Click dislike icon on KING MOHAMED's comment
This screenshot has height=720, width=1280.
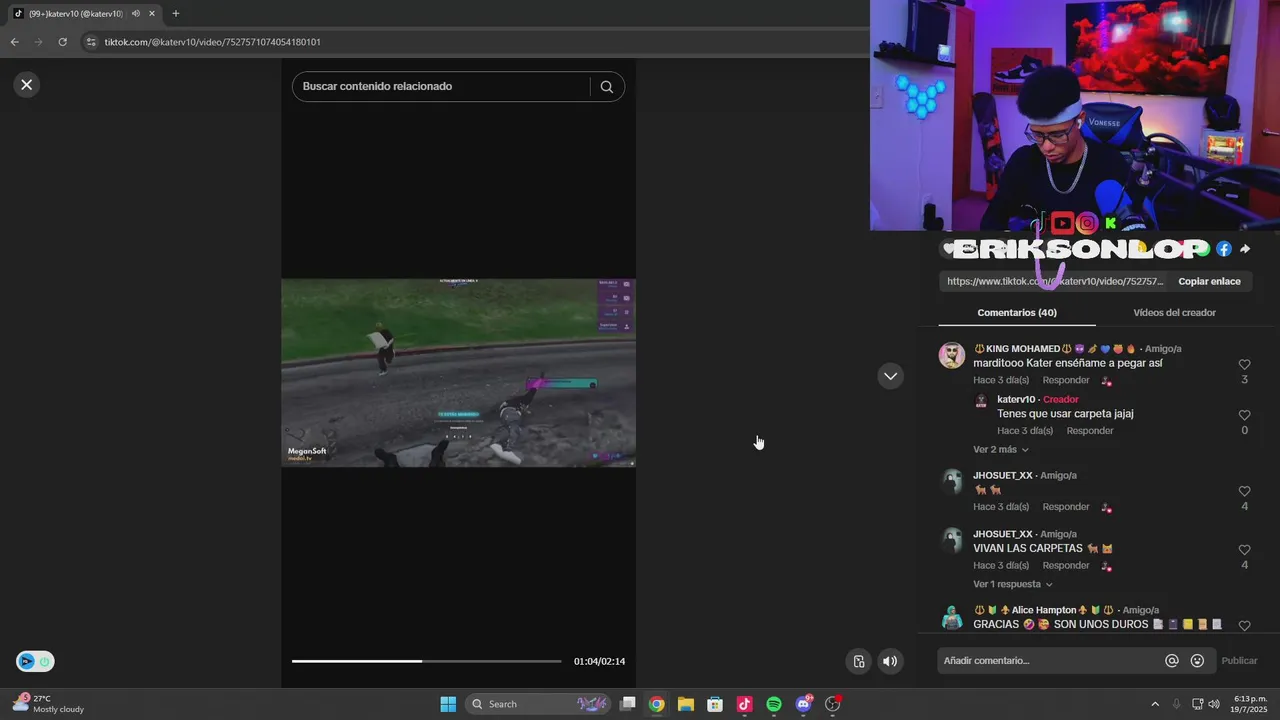tap(1106, 381)
